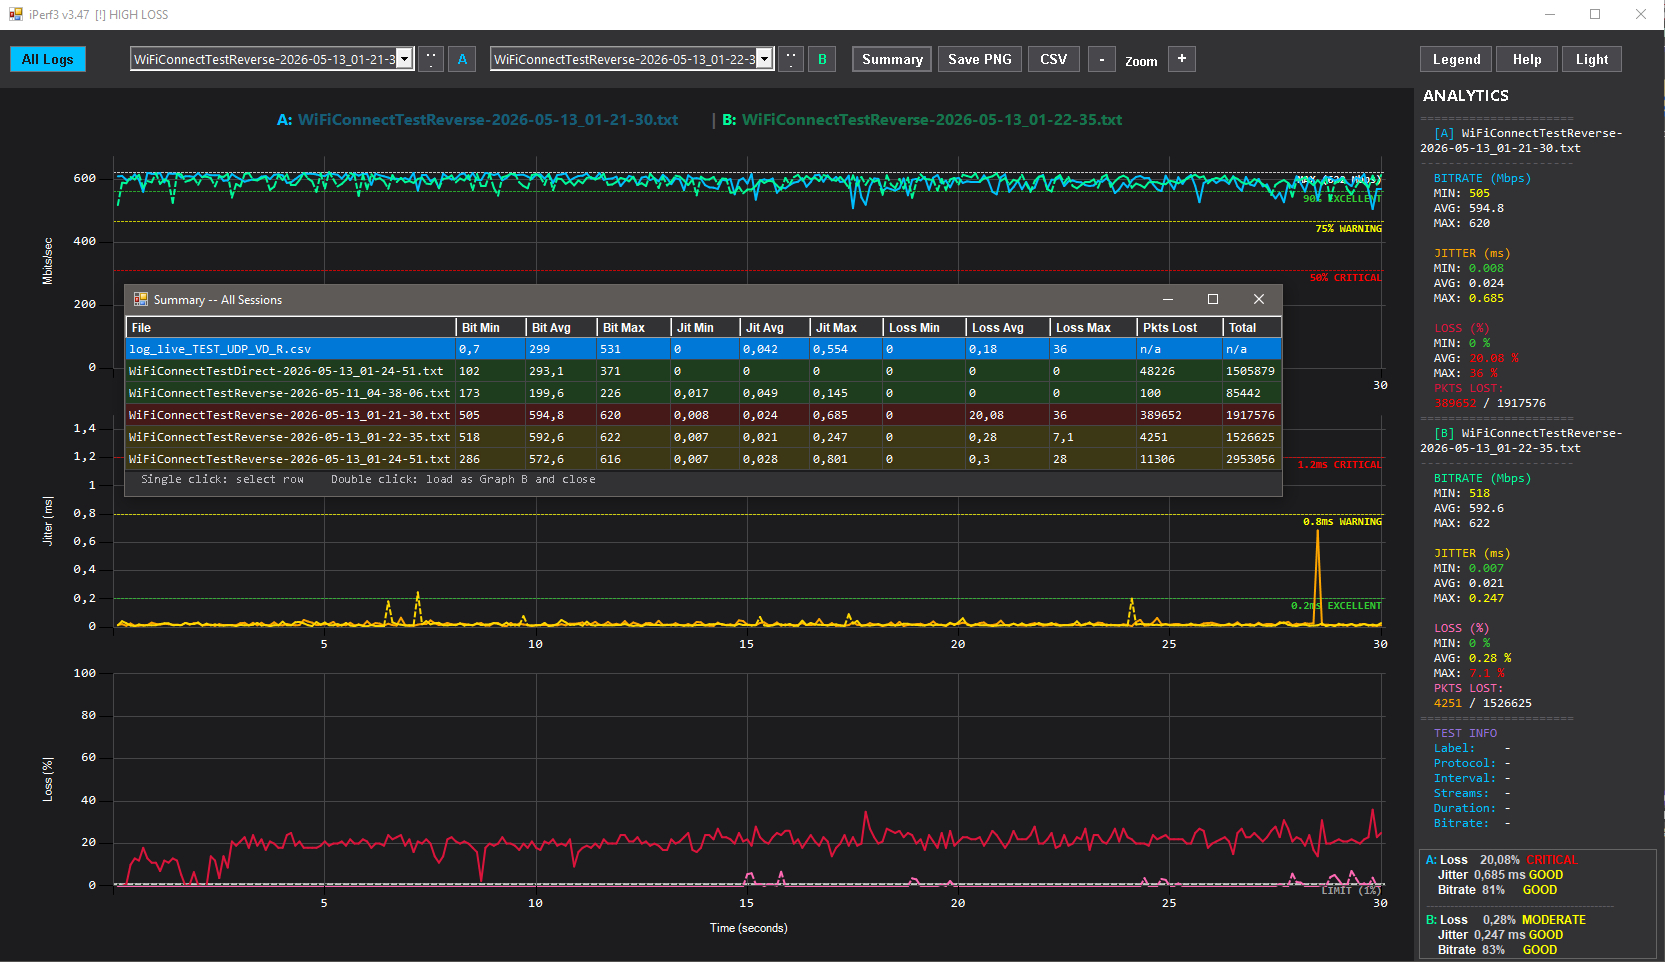
Task: Click the iPerf3 app icon in title bar
Action: pos(15,14)
